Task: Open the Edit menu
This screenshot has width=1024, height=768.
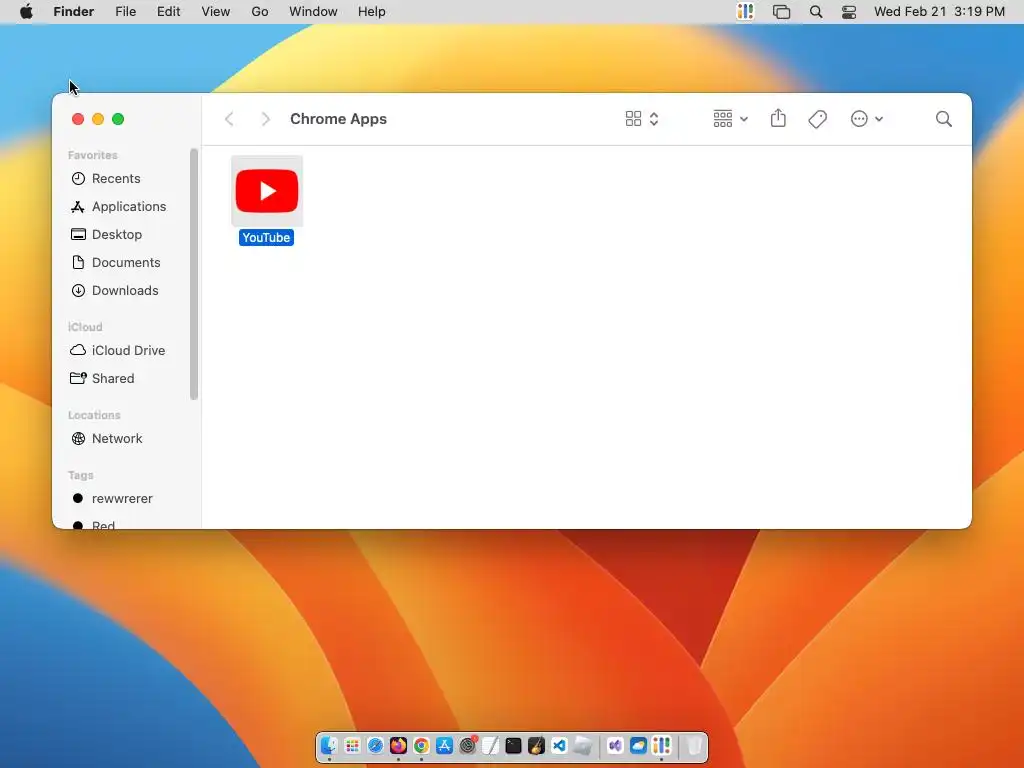Action: [x=168, y=12]
